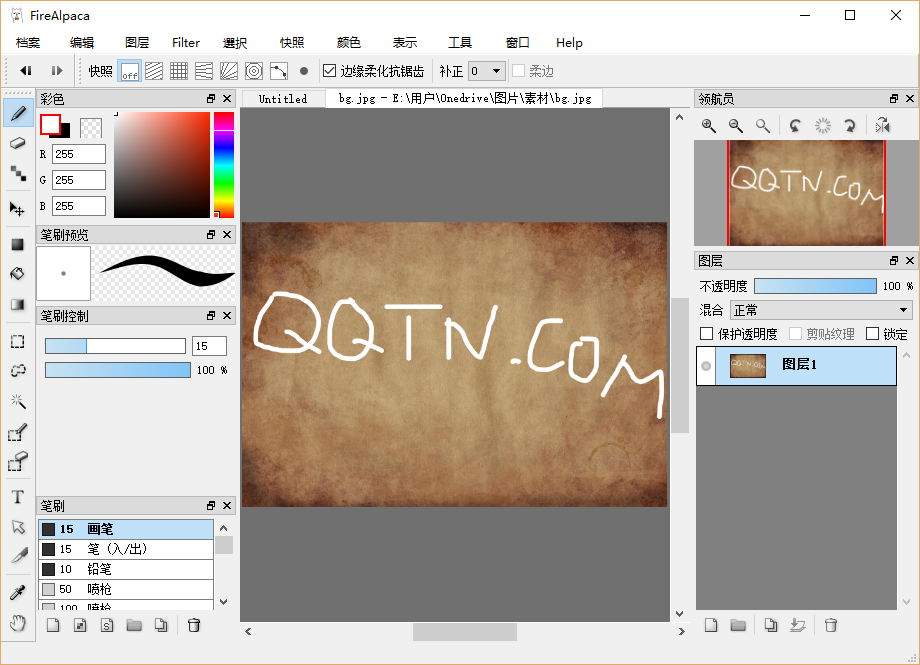920x665 pixels.
Task: Open the 补正 correction value dropdown
Action: coord(486,71)
